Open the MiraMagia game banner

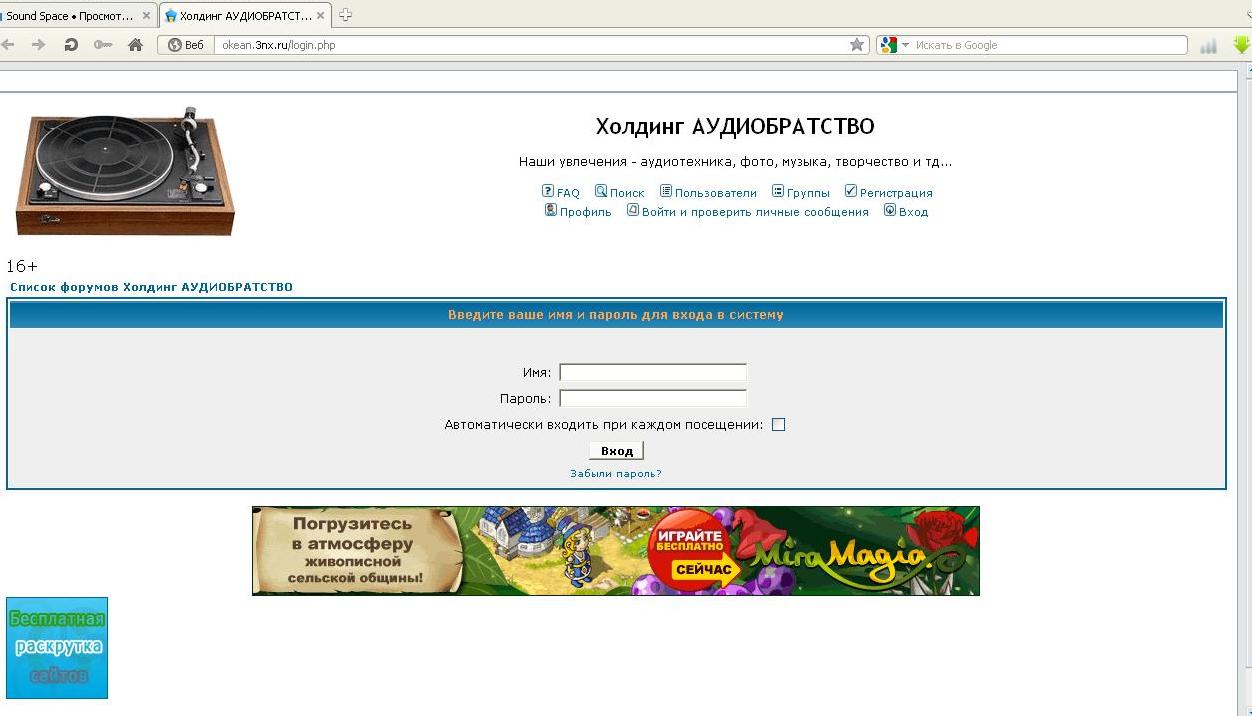coord(616,551)
